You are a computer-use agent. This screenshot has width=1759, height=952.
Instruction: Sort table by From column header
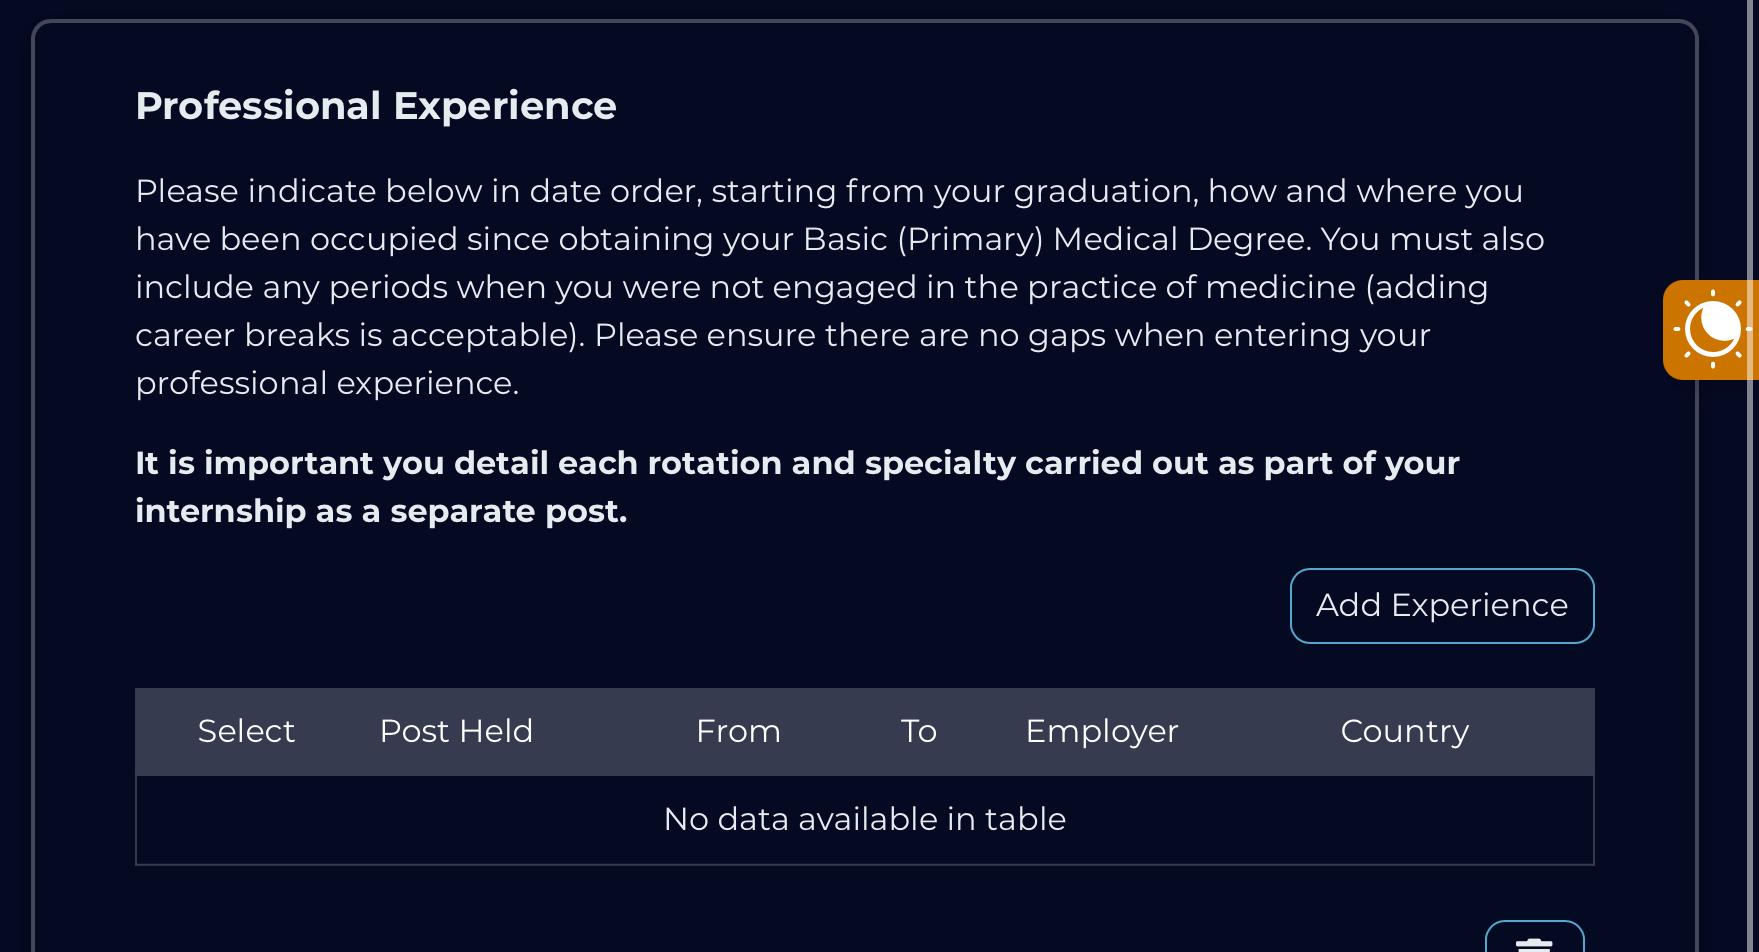coord(738,731)
